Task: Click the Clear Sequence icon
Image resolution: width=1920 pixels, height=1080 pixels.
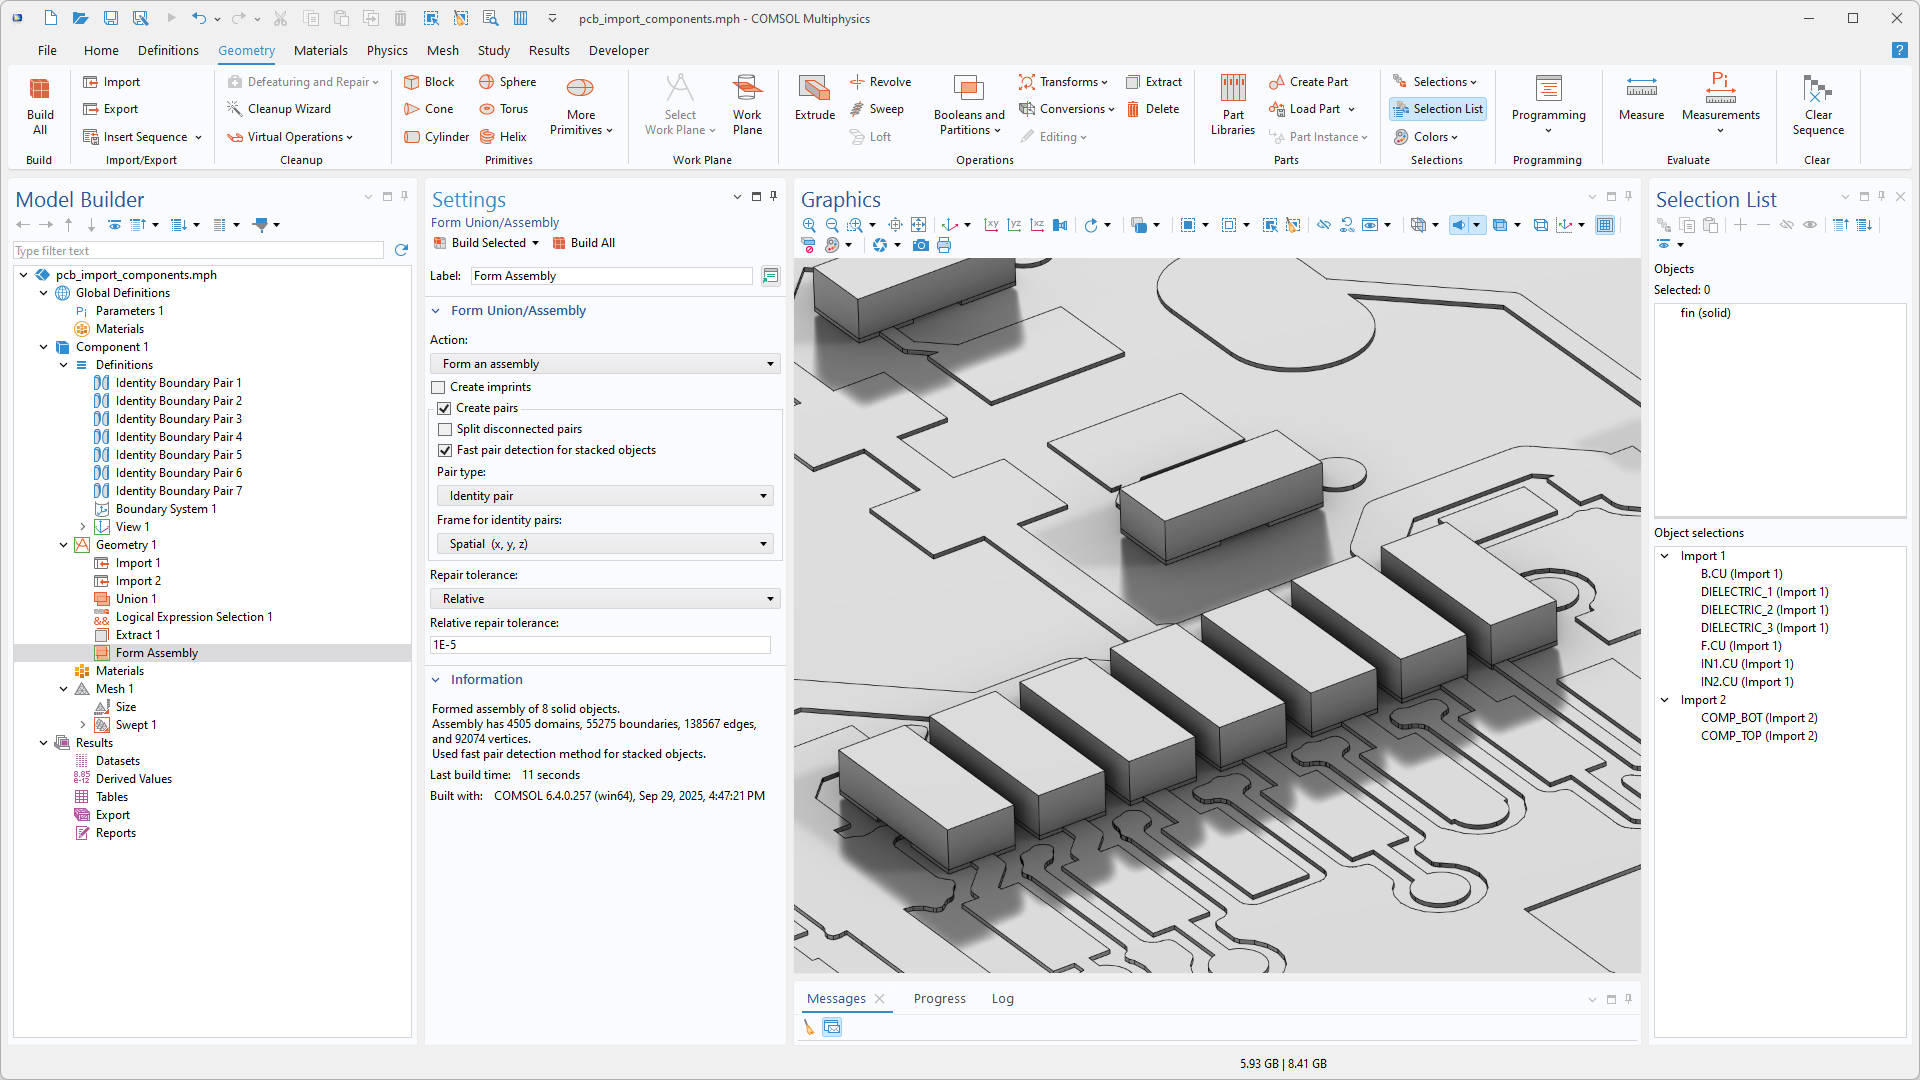Action: 1817,104
